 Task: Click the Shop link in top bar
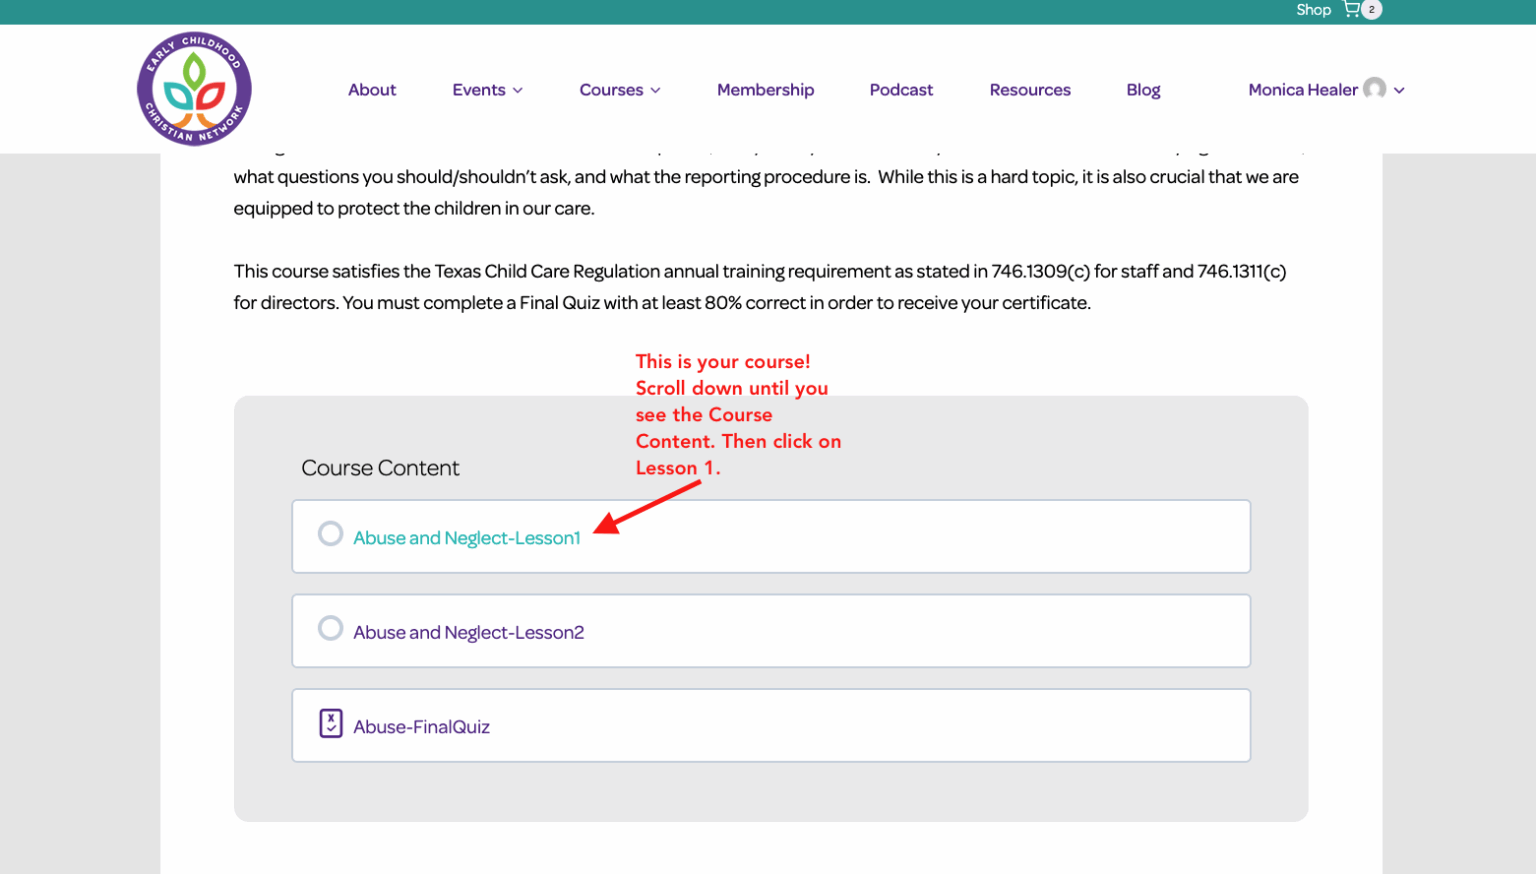coord(1313,10)
